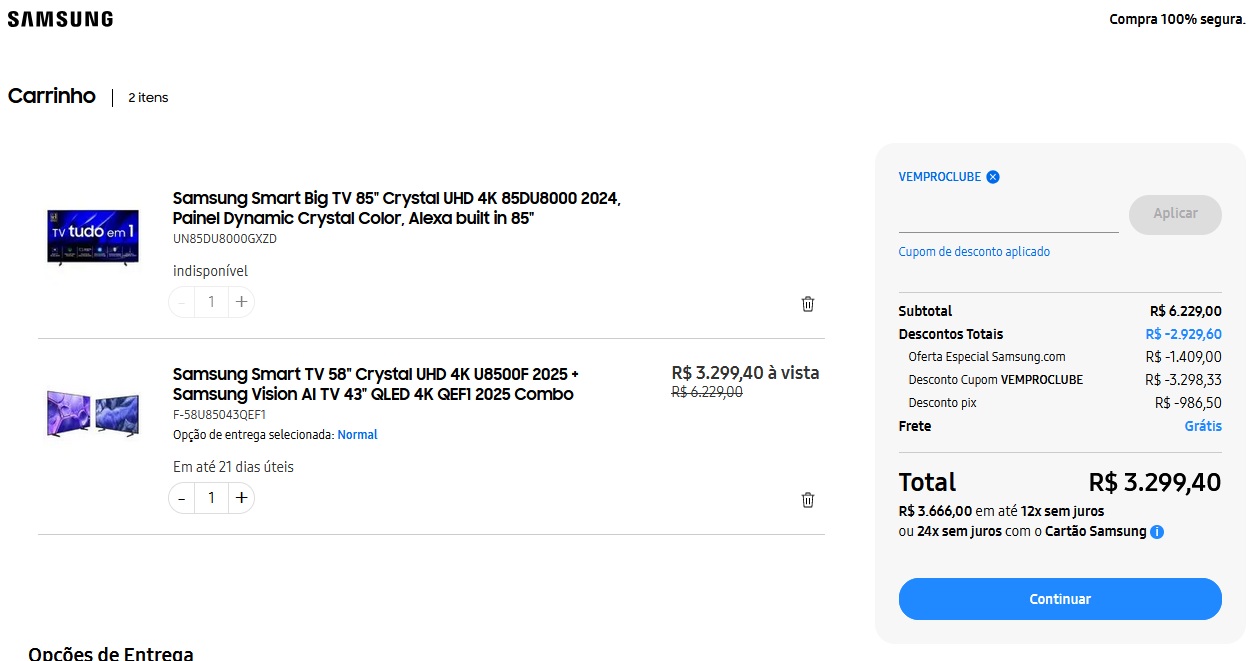Decrease quantity of the U8500F combo

coord(181,497)
